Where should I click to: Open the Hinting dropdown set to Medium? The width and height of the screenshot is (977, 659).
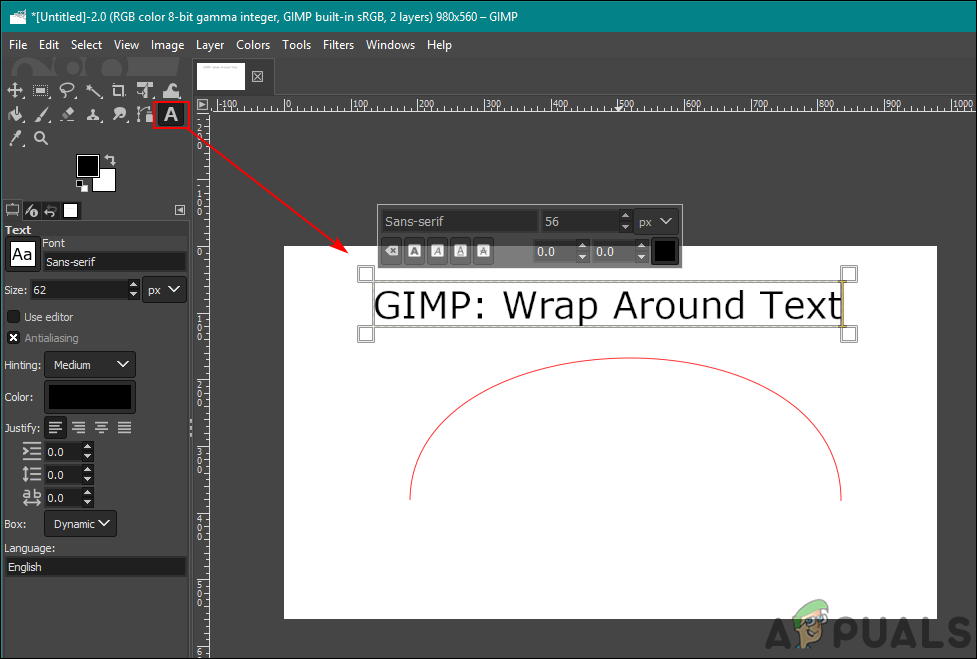(x=90, y=365)
